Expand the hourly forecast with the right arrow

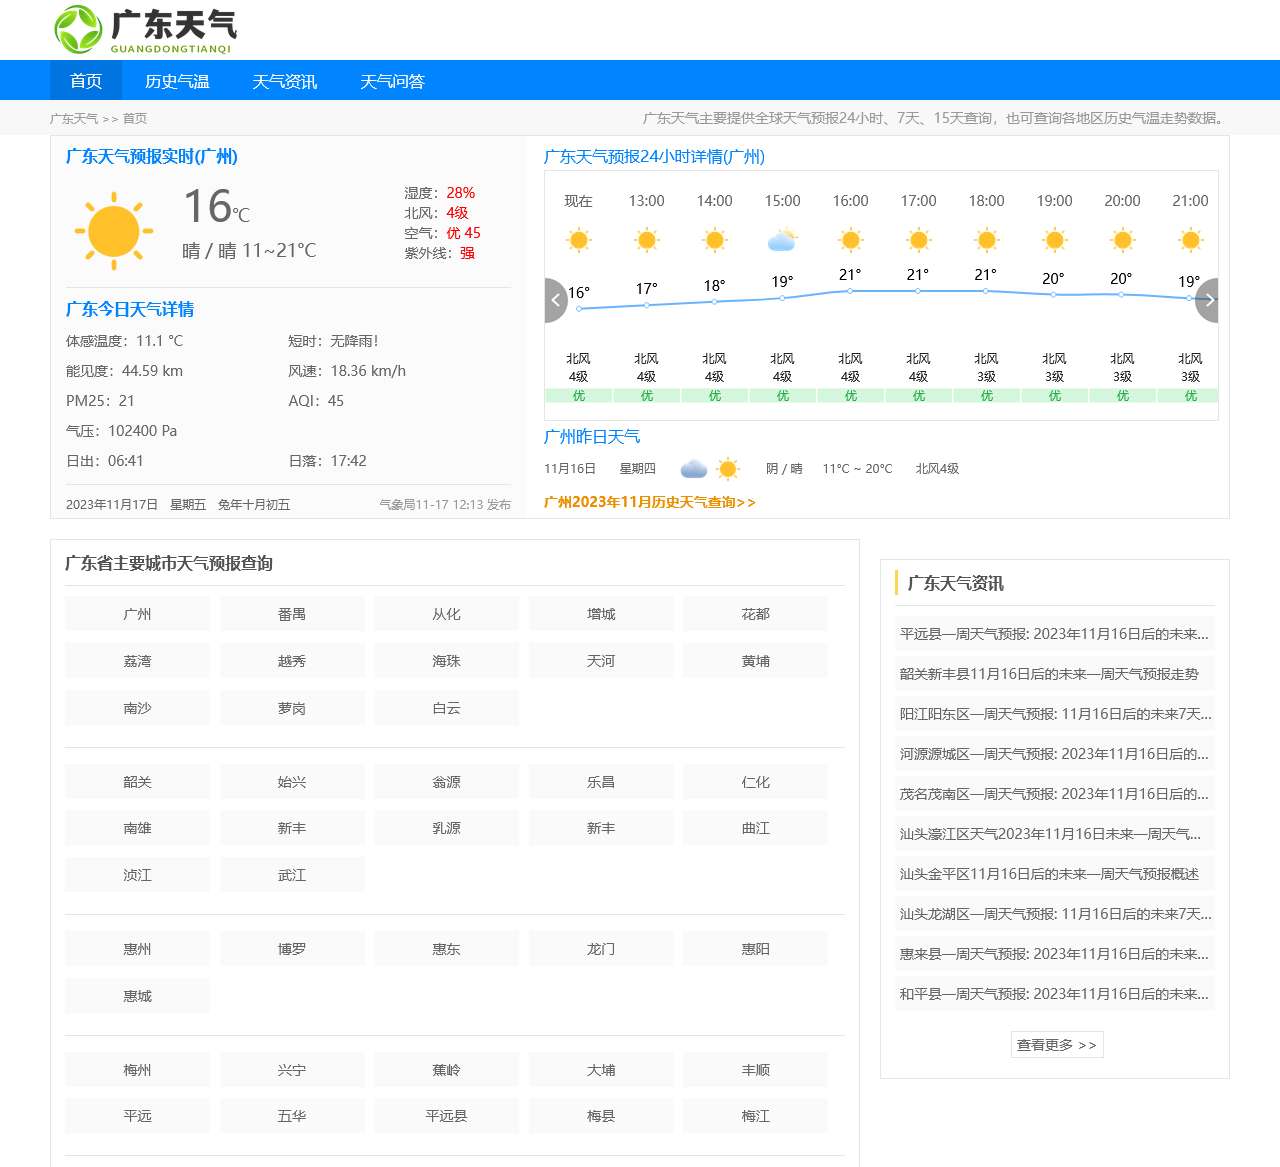[x=1209, y=300]
